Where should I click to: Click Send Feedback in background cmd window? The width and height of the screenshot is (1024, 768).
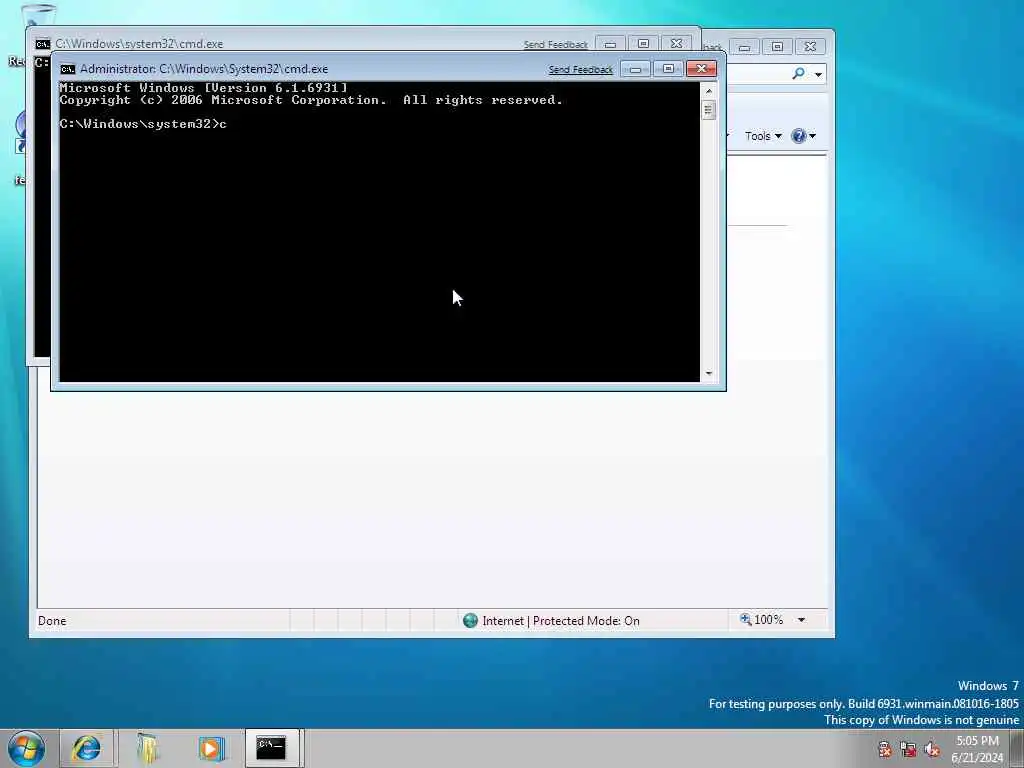(x=555, y=44)
